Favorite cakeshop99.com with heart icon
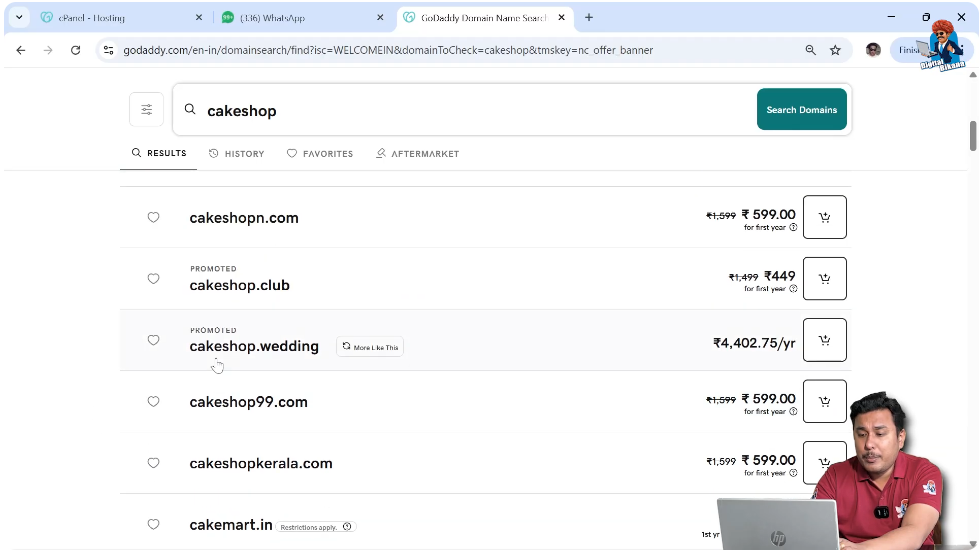 coord(153,401)
